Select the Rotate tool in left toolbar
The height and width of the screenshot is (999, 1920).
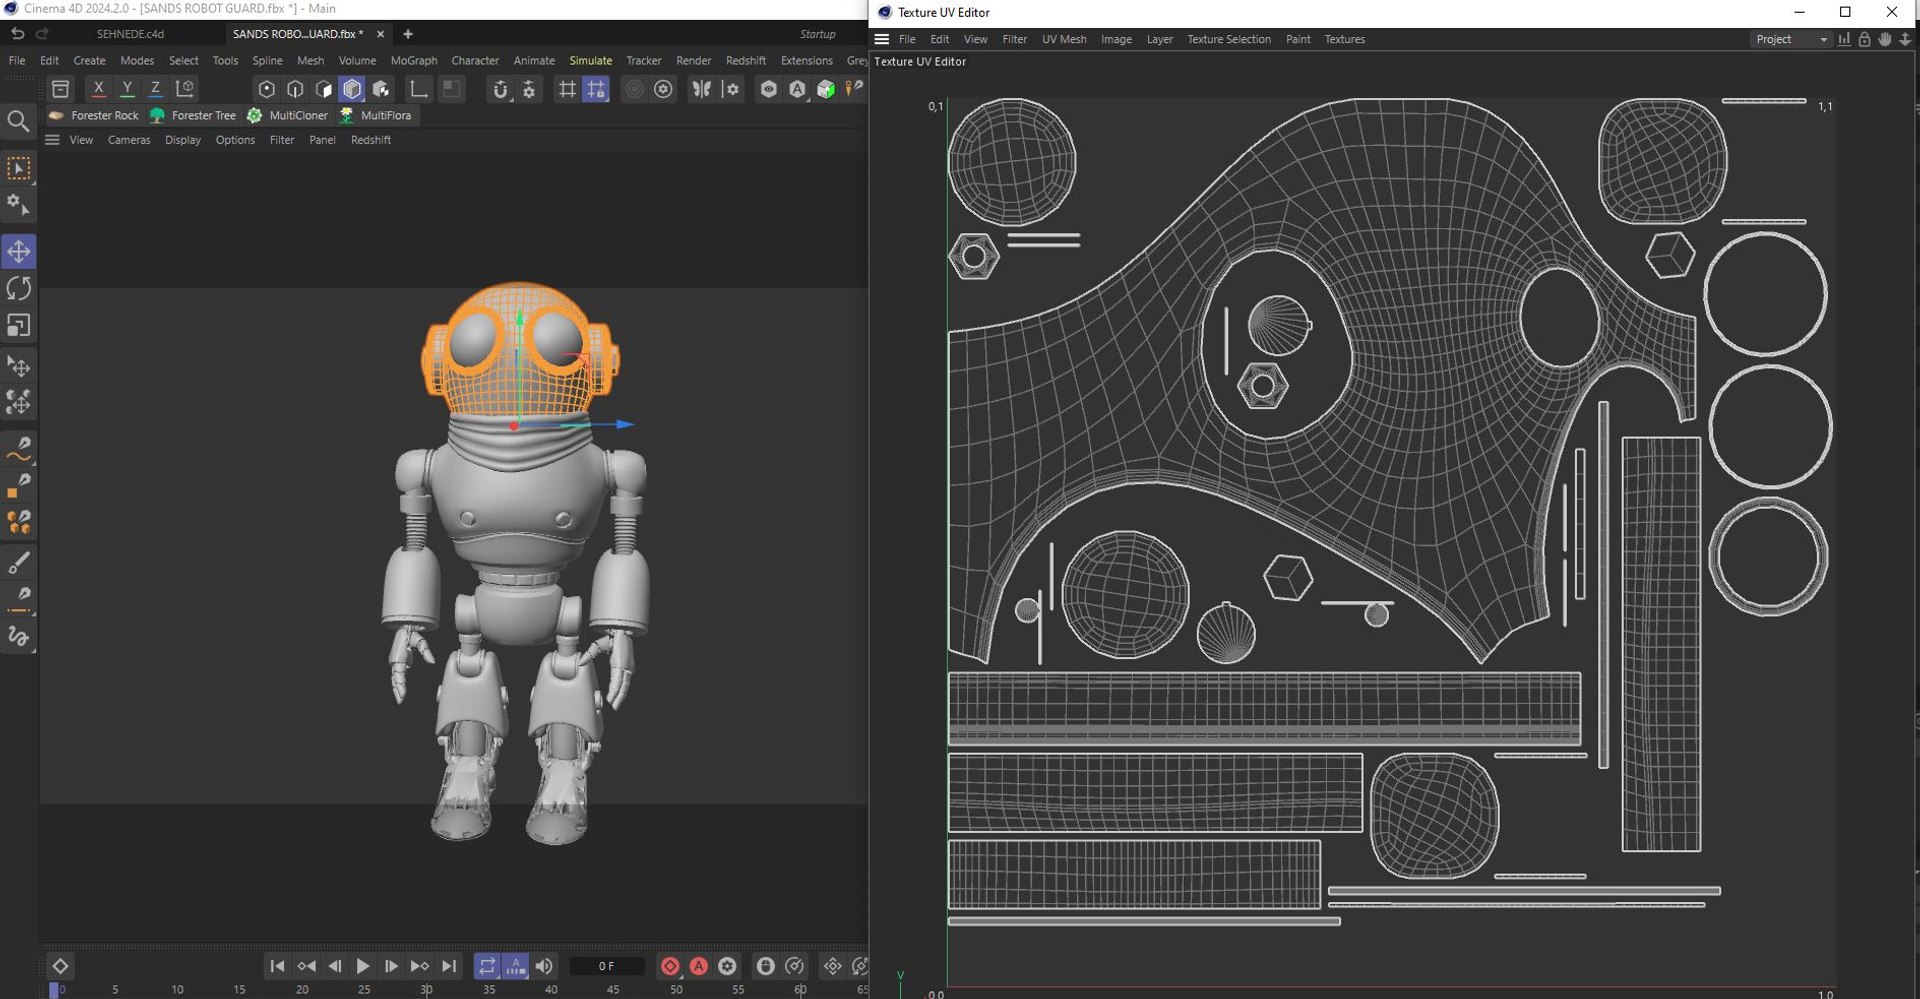click(x=19, y=289)
